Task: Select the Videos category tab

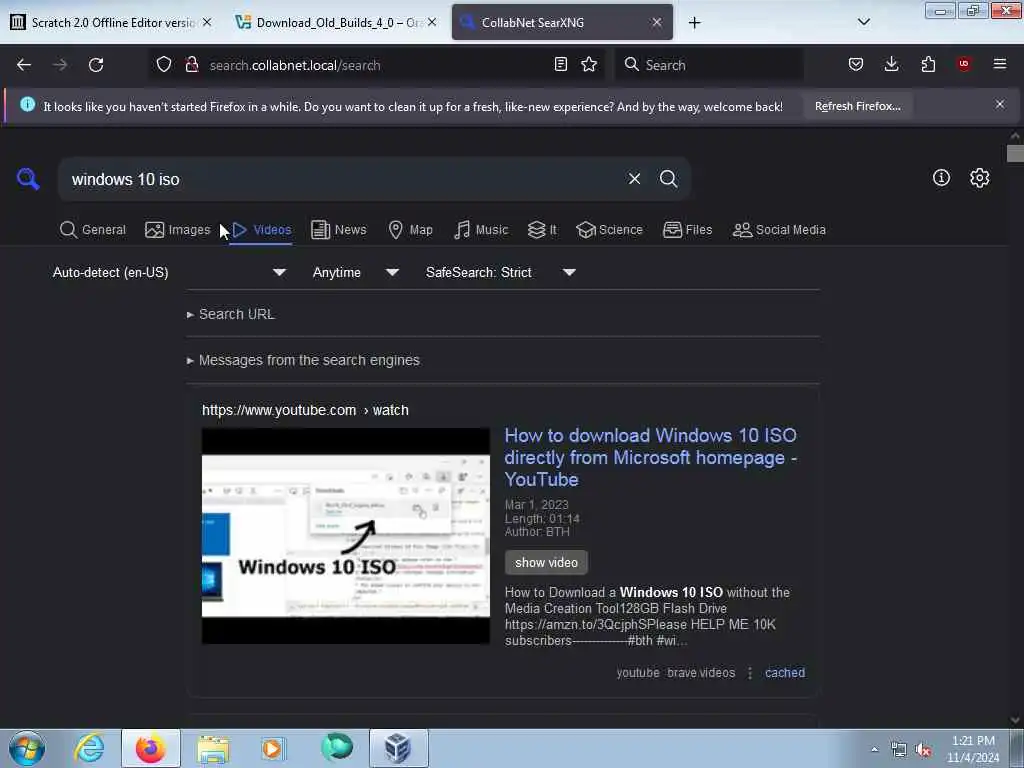Action: click(x=262, y=230)
